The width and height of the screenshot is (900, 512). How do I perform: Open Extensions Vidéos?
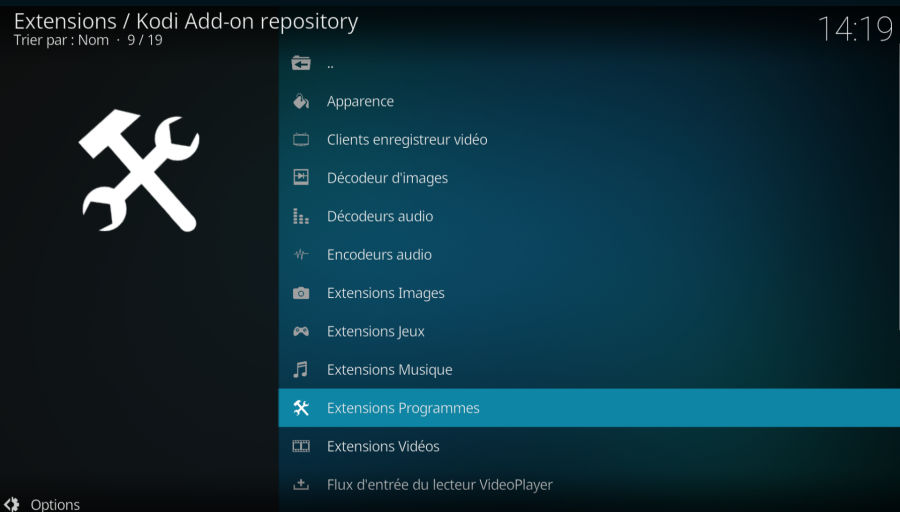pos(589,446)
